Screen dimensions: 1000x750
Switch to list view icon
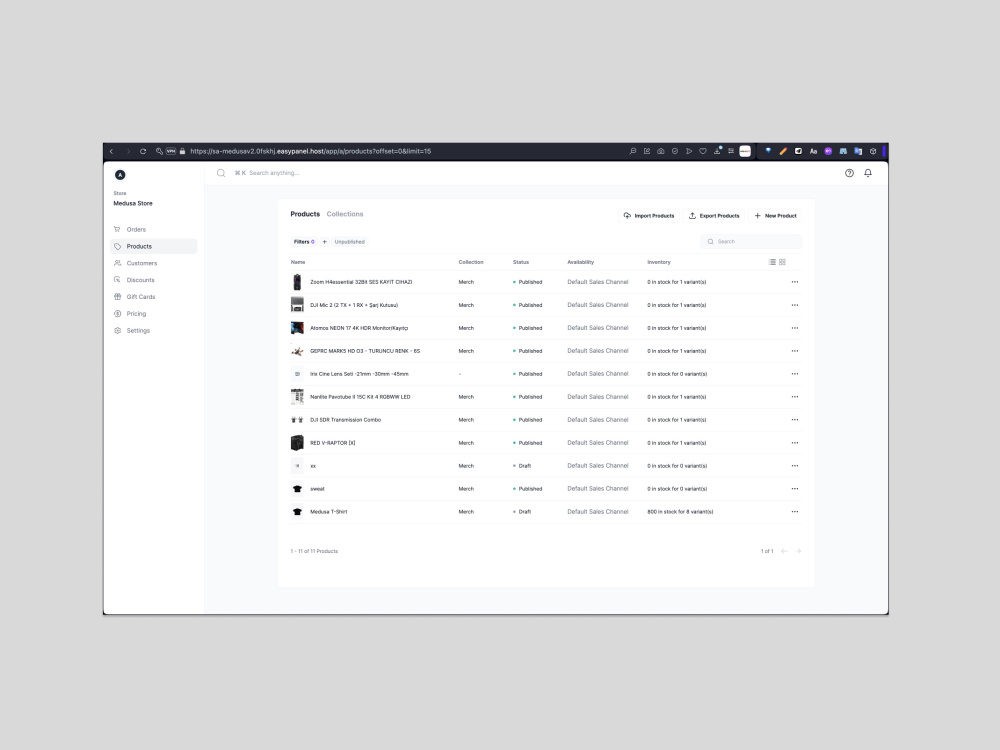772,262
